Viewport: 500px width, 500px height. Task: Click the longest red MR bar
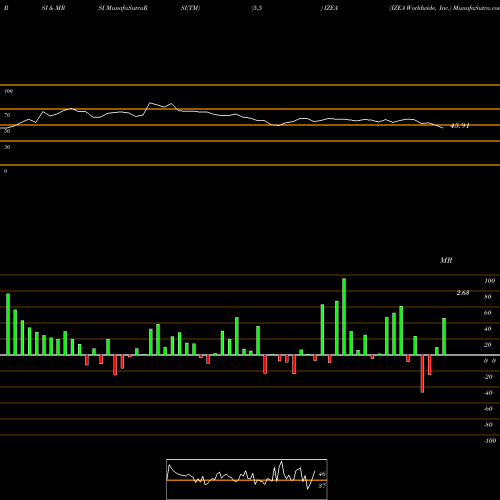pyautogui.click(x=422, y=374)
